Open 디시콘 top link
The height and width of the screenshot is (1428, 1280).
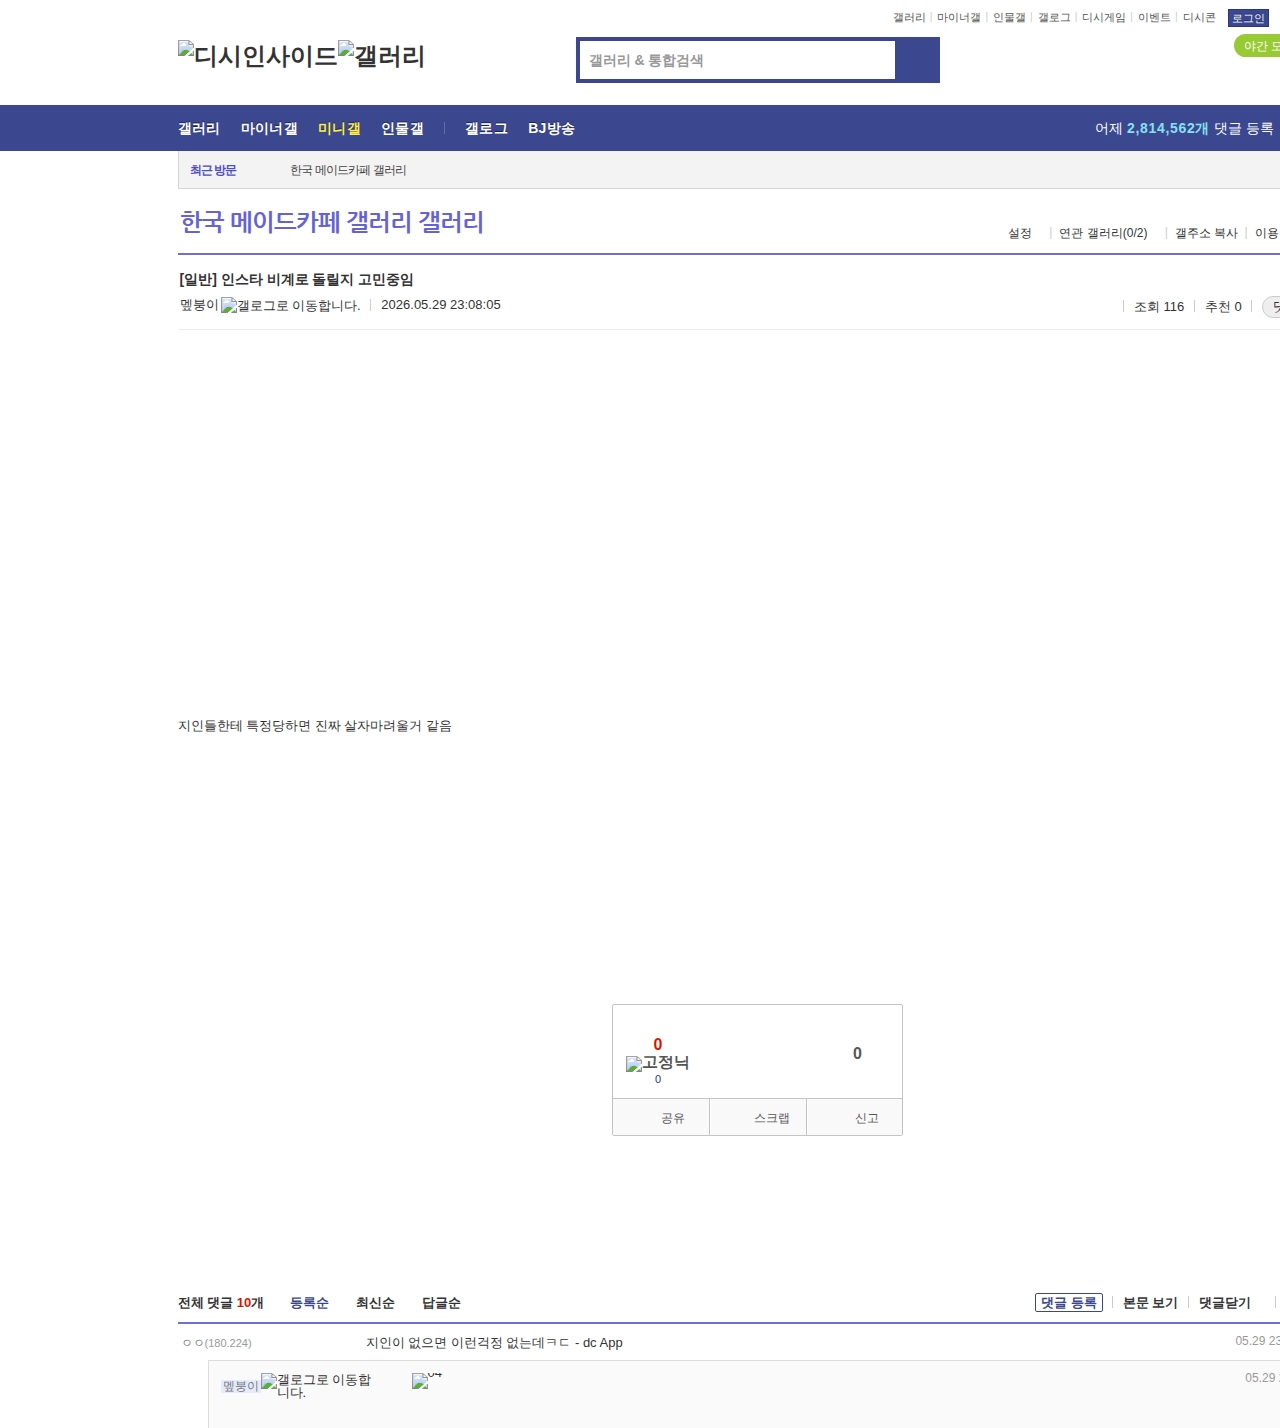click(1199, 18)
